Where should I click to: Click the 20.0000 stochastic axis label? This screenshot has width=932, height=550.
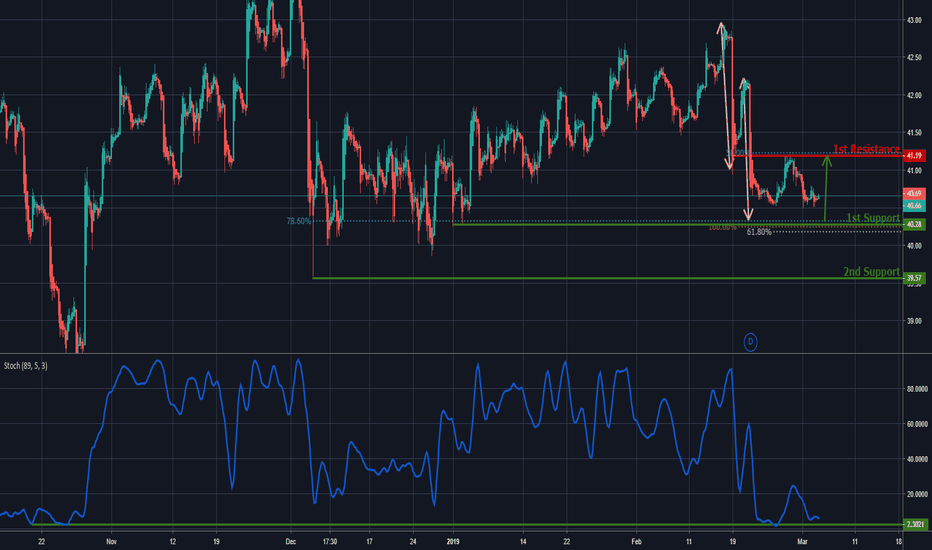point(917,495)
